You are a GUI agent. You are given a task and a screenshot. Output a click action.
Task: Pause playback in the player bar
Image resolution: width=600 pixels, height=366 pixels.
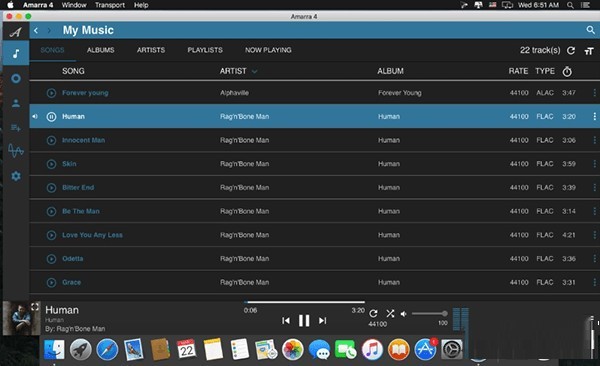pos(304,320)
